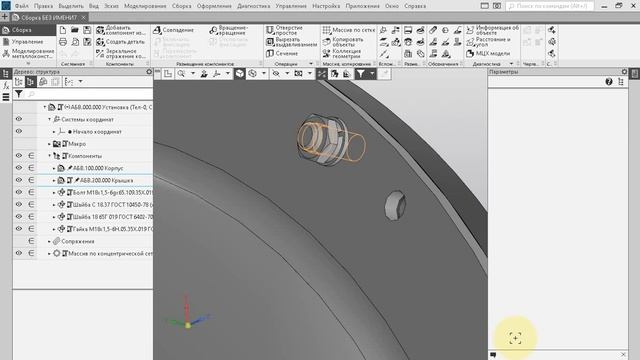Switch to Сборка БЕЗ ИМЕНИ7 document tab
The width and height of the screenshot is (640, 360).
[x=48, y=18]
